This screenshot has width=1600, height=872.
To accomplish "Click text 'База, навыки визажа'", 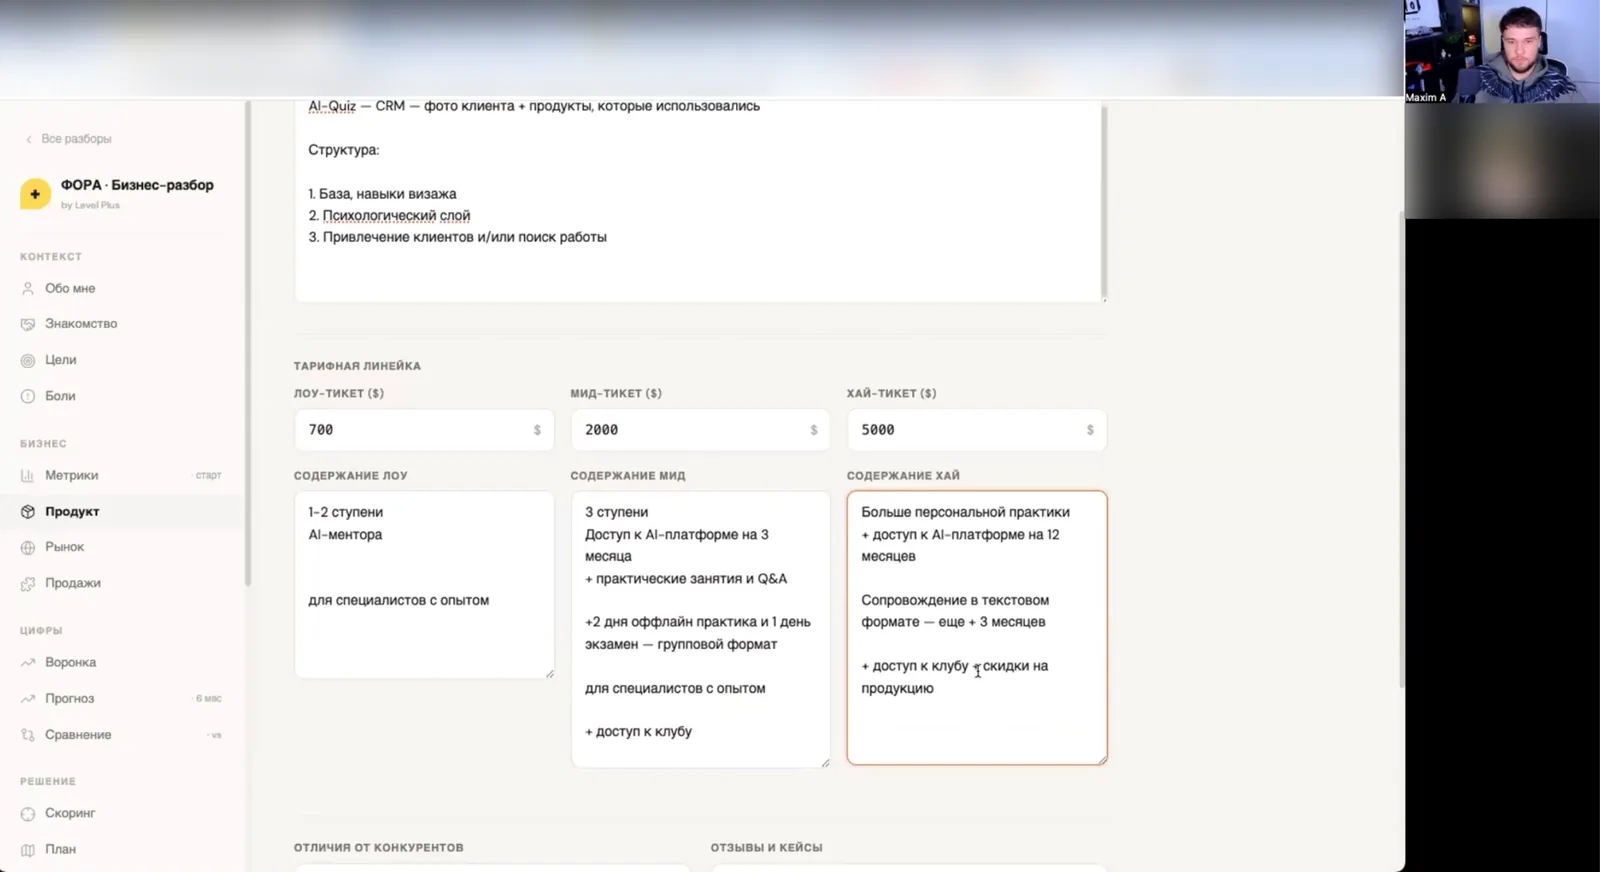I will click(388, 194).
